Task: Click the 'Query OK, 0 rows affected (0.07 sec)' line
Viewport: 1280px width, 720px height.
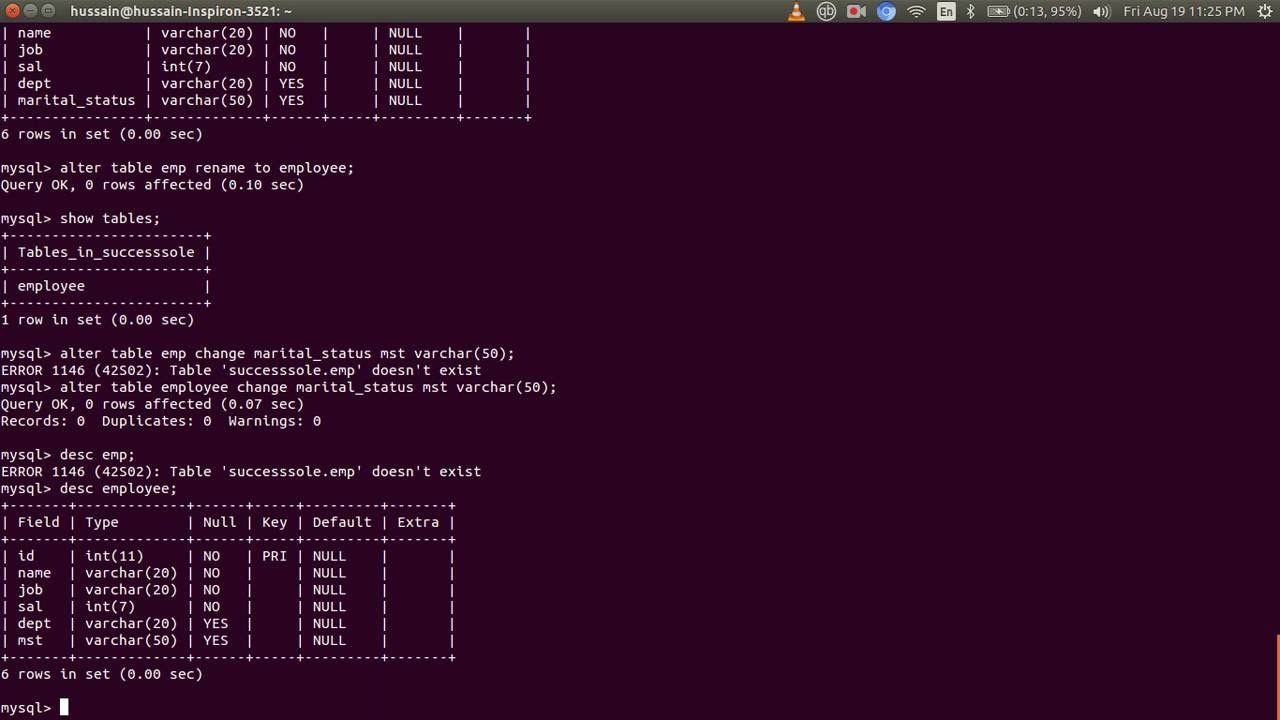Action: tap(152, 404)
